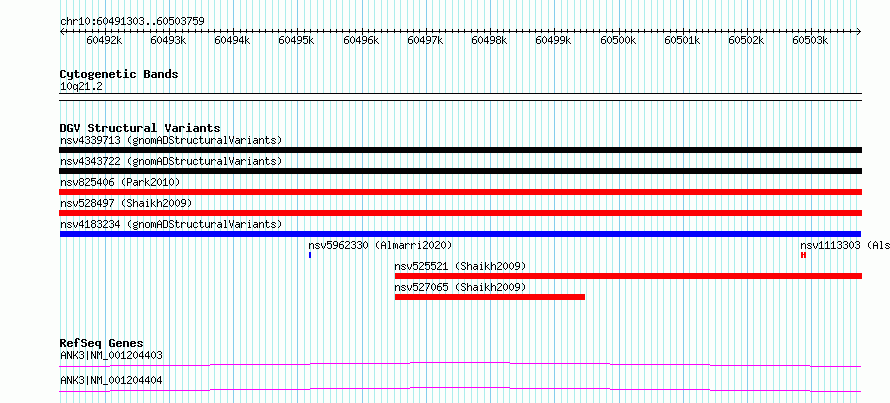
Task: Click the nsv4339713 gnomAD black variant bar
Action: pos(460,150)
